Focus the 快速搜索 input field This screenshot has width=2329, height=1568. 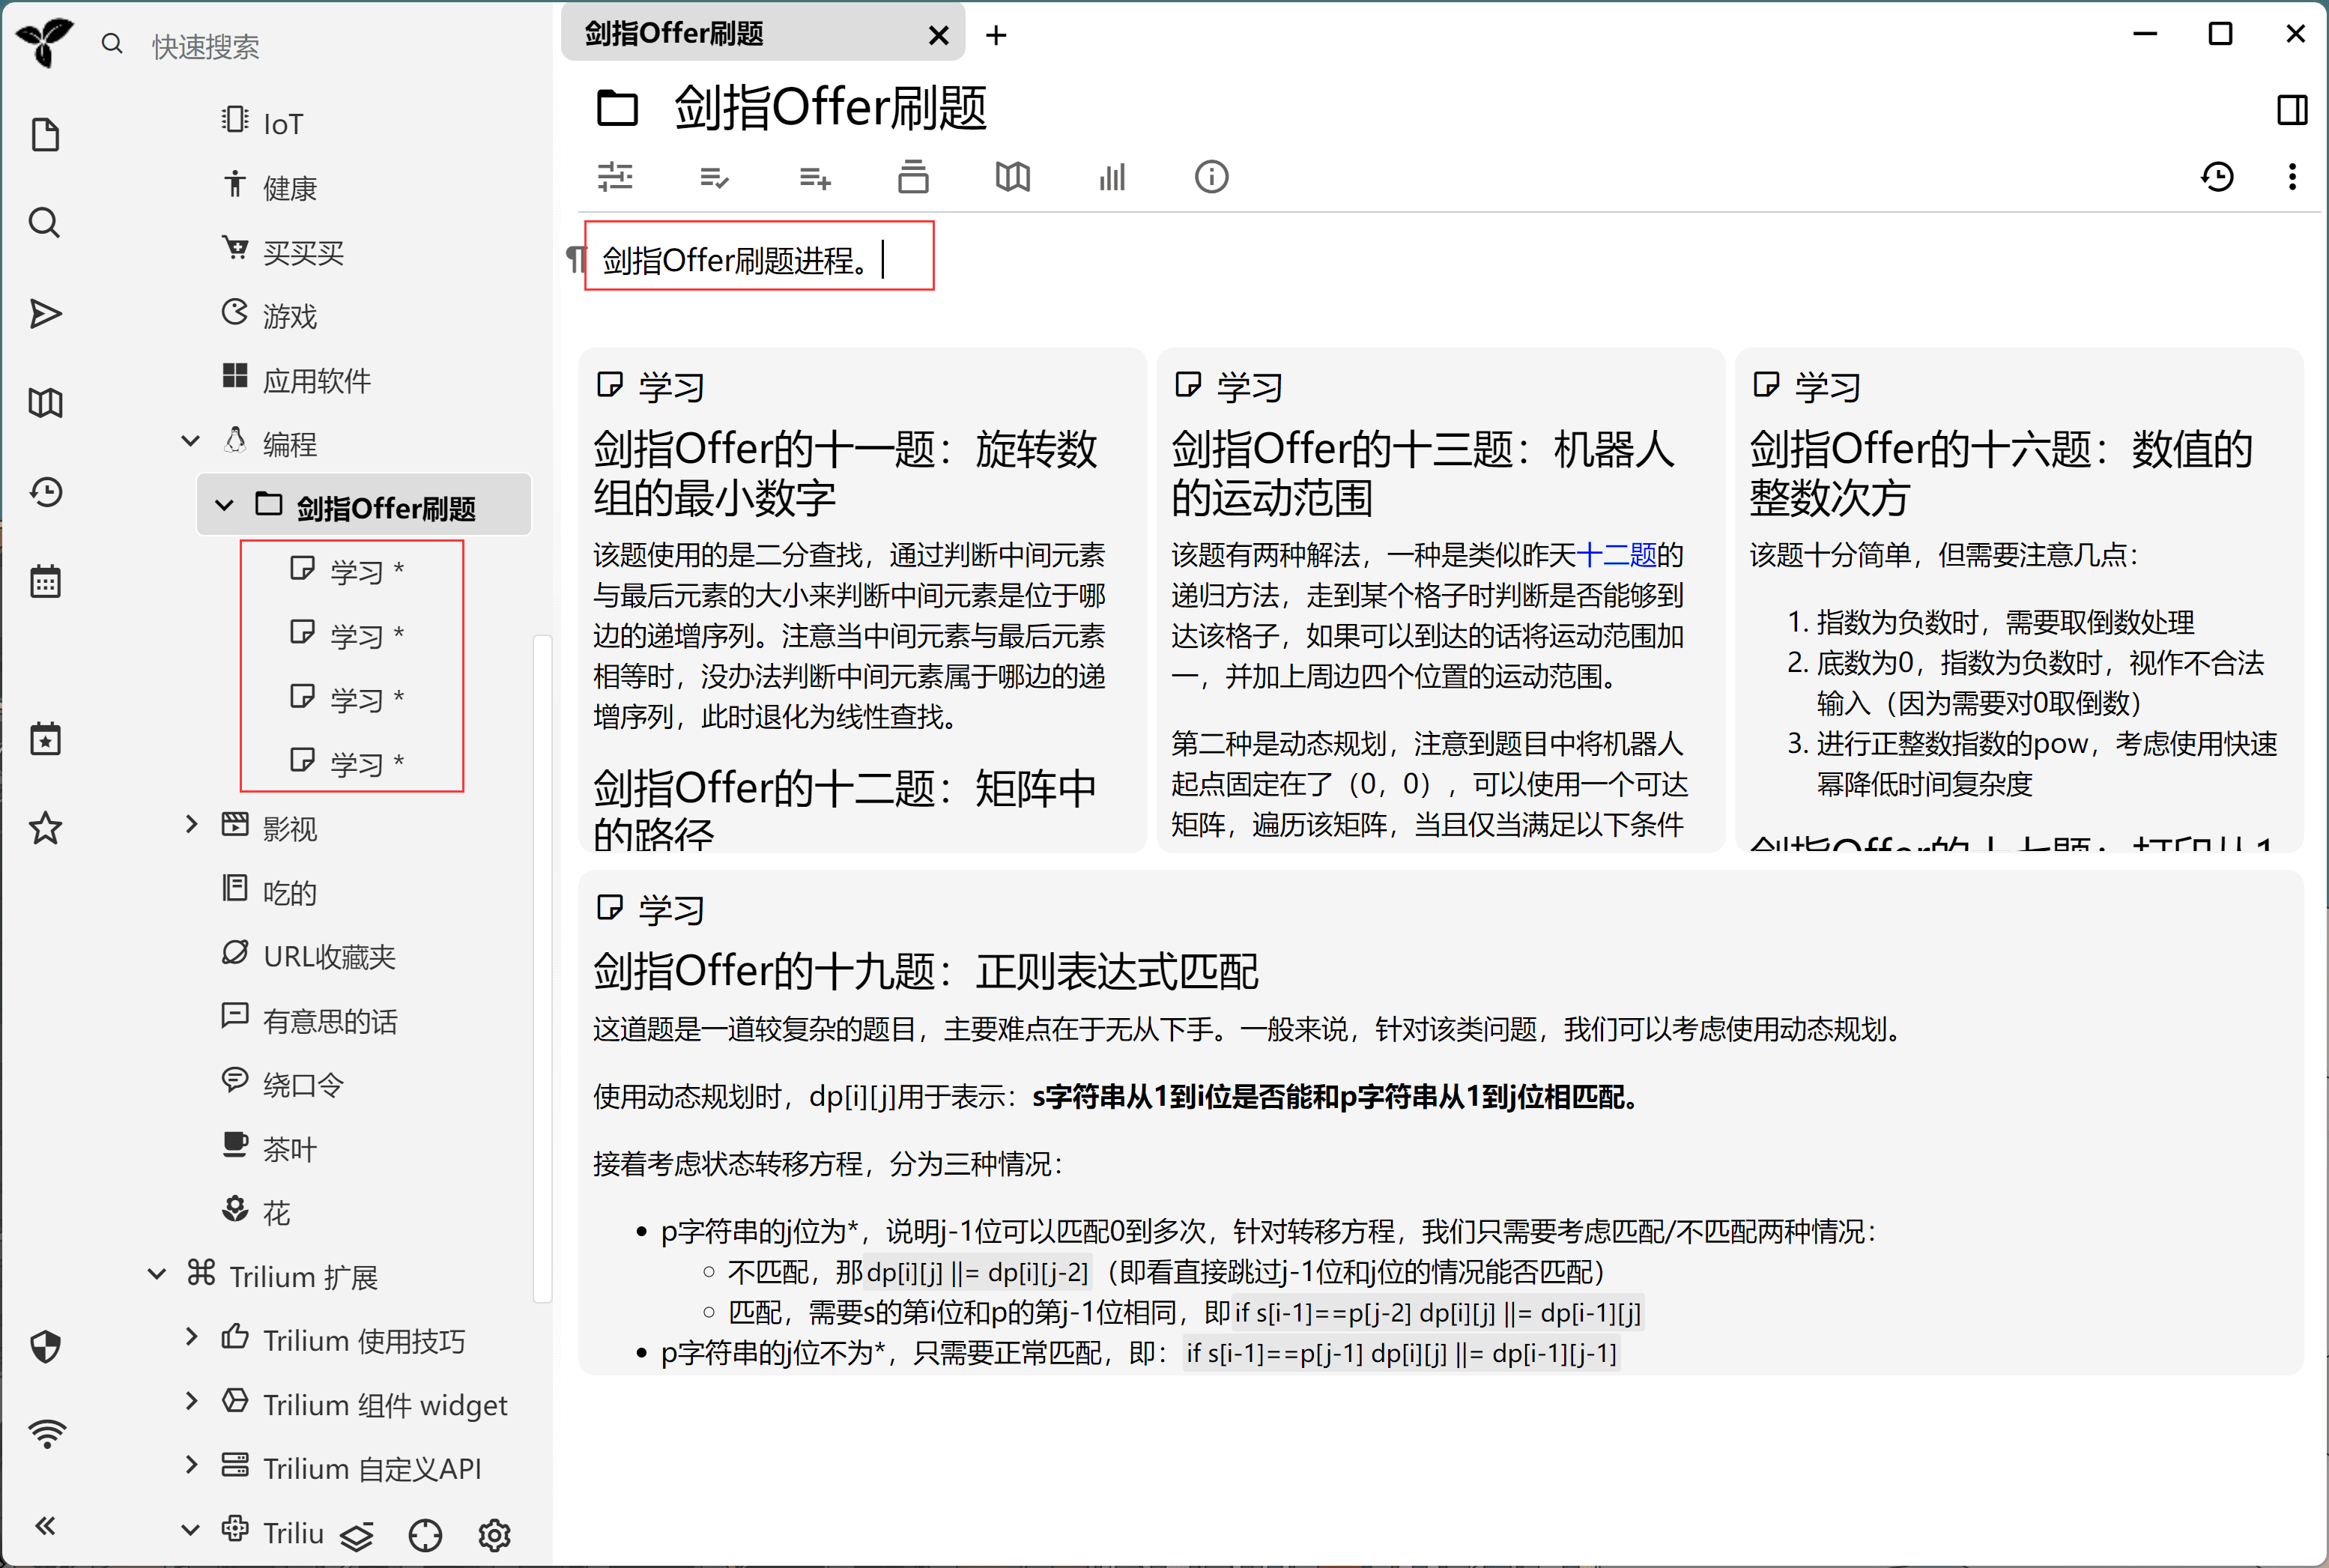point(340,46)
